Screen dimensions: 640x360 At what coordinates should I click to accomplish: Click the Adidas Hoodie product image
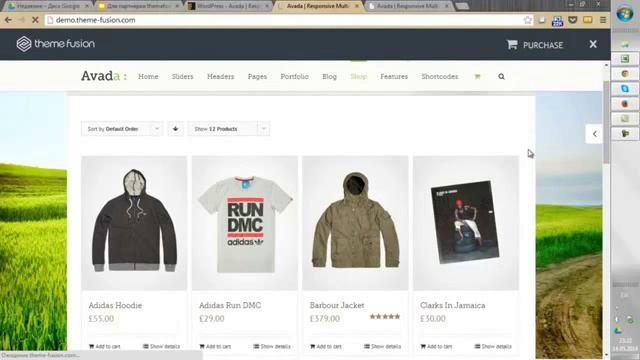pyautogui.click(x=134, y=223)
